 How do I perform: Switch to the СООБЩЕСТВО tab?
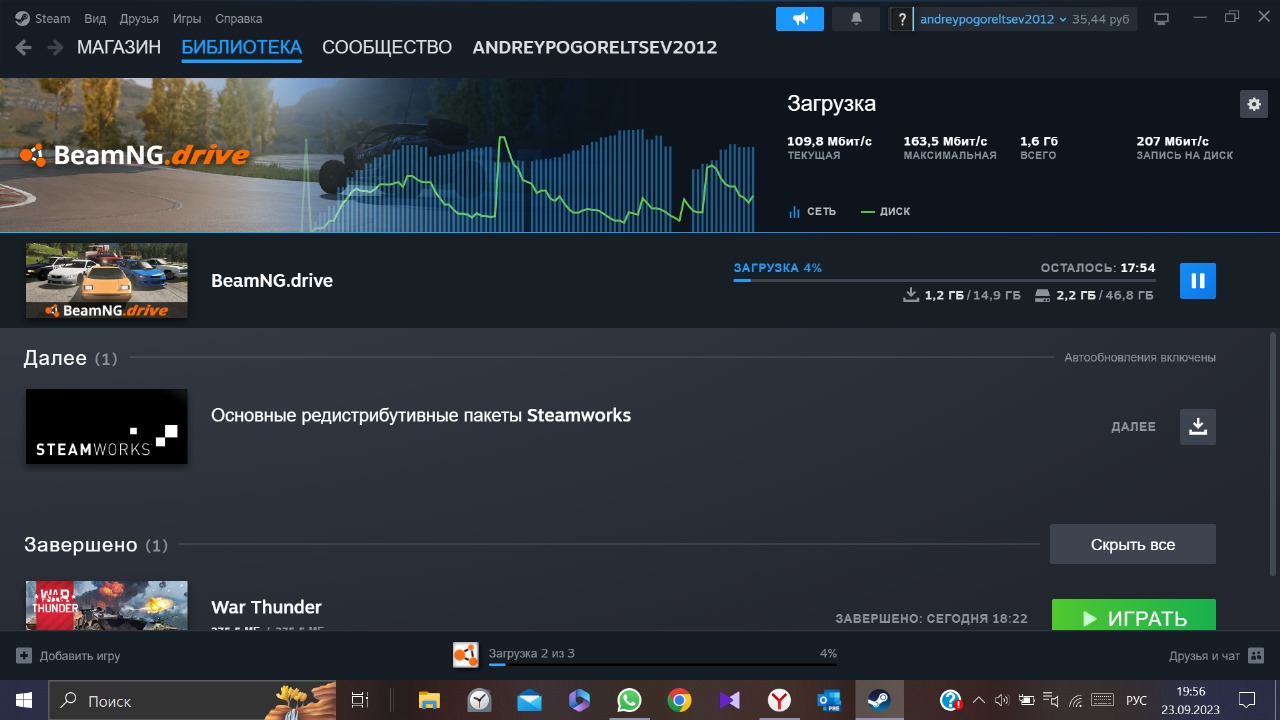tap(387, 47)
